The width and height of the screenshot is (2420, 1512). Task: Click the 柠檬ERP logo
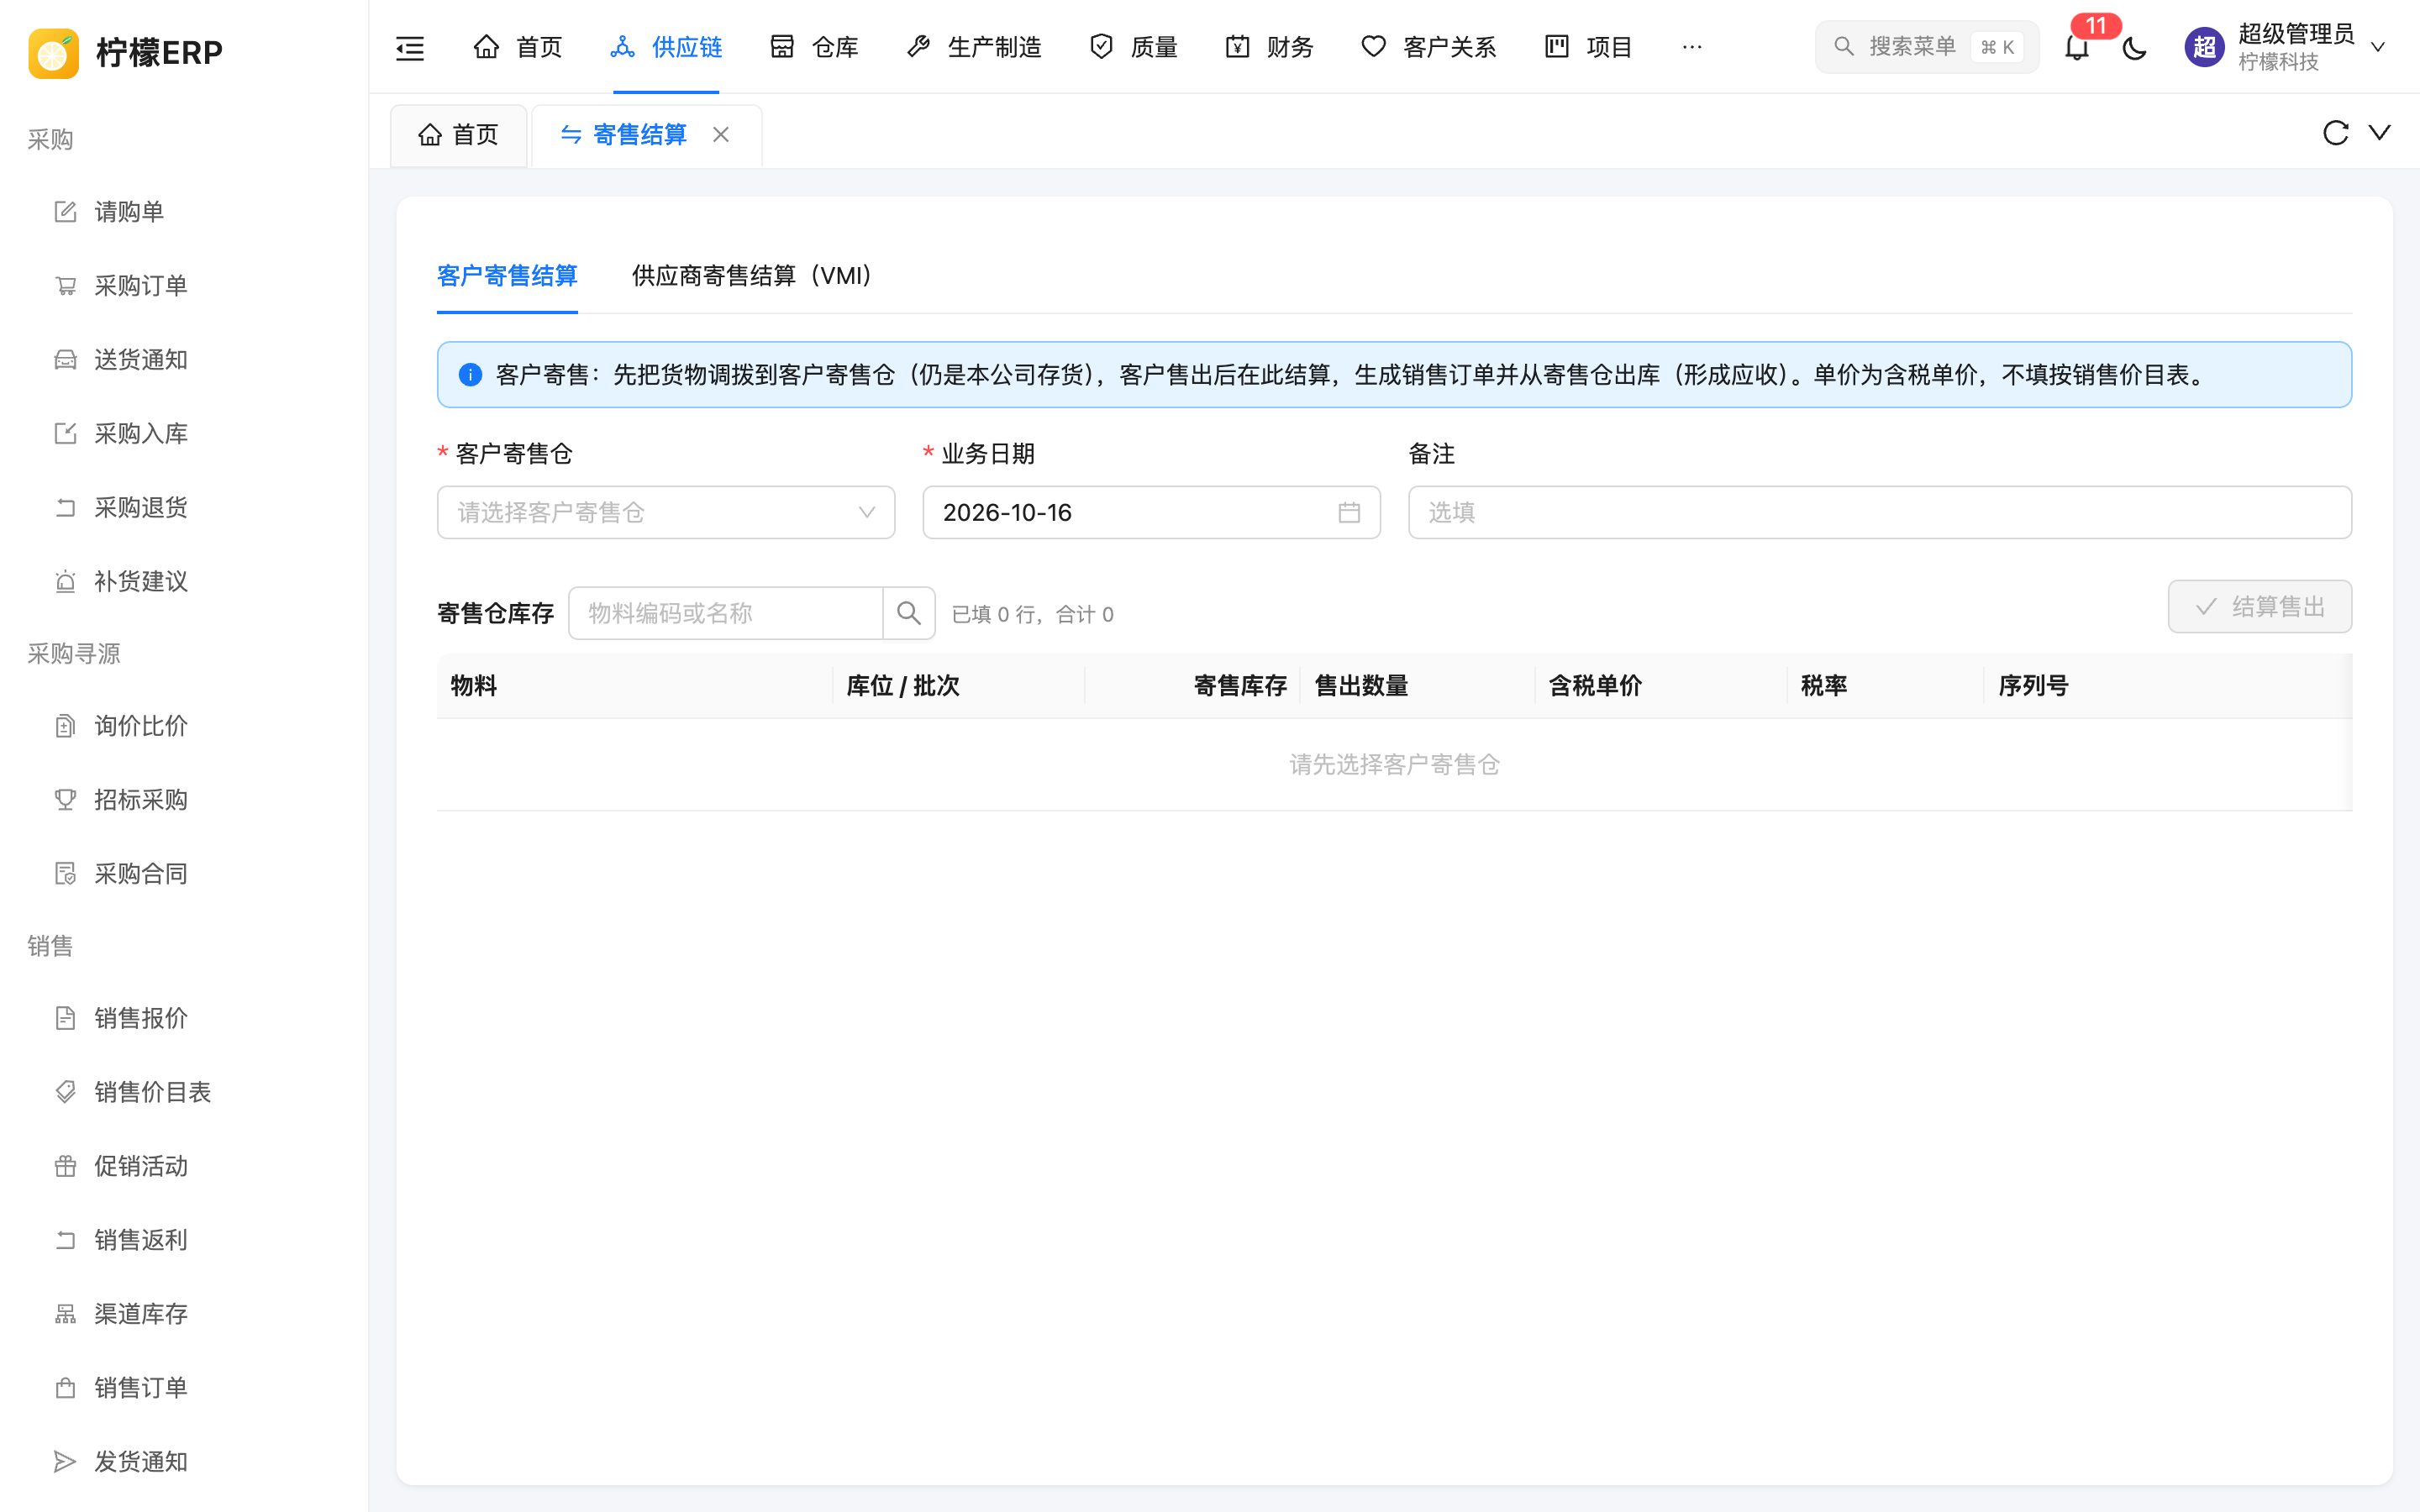coord(126,52)
